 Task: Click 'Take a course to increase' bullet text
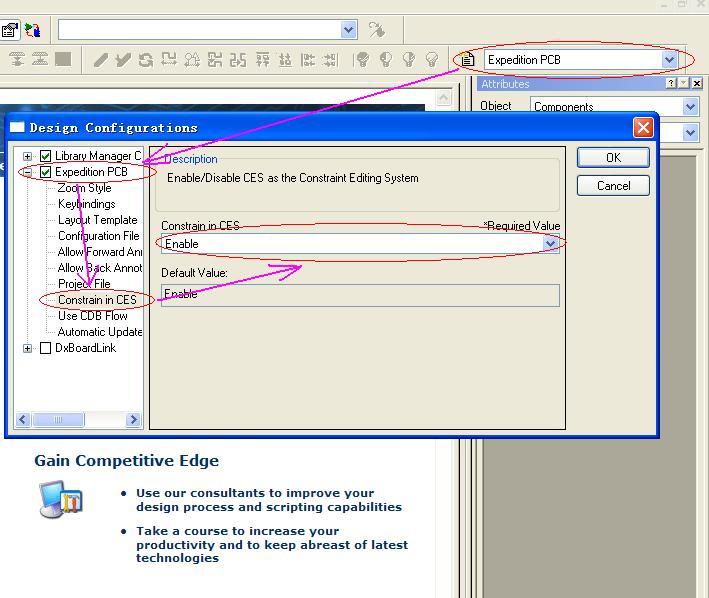click(x=272, y=544)
